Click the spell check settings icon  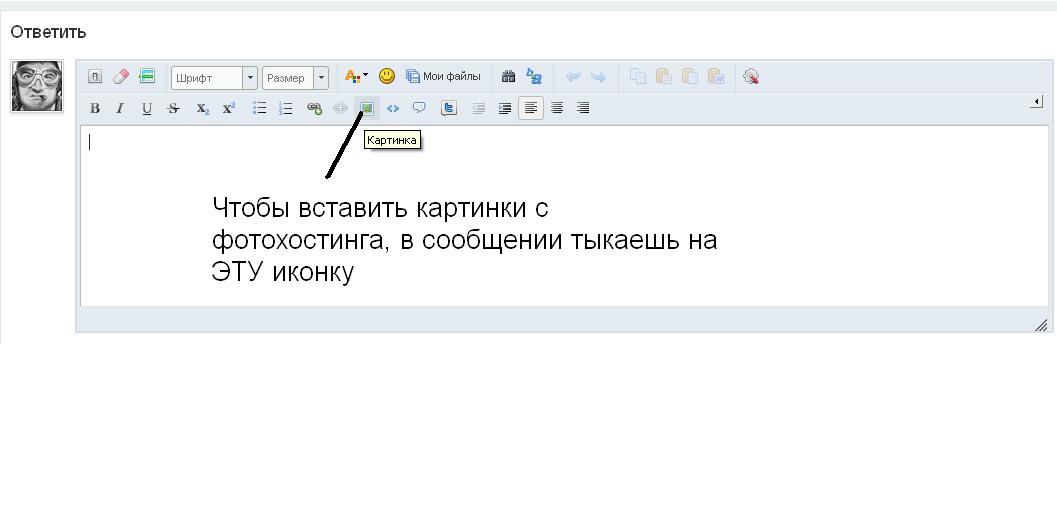[x=751, y=77]
